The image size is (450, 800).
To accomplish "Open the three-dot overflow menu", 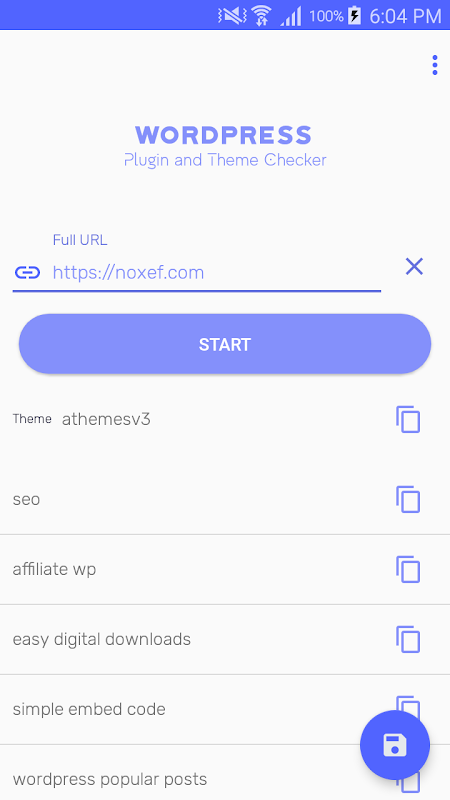I will click(434, 65).
